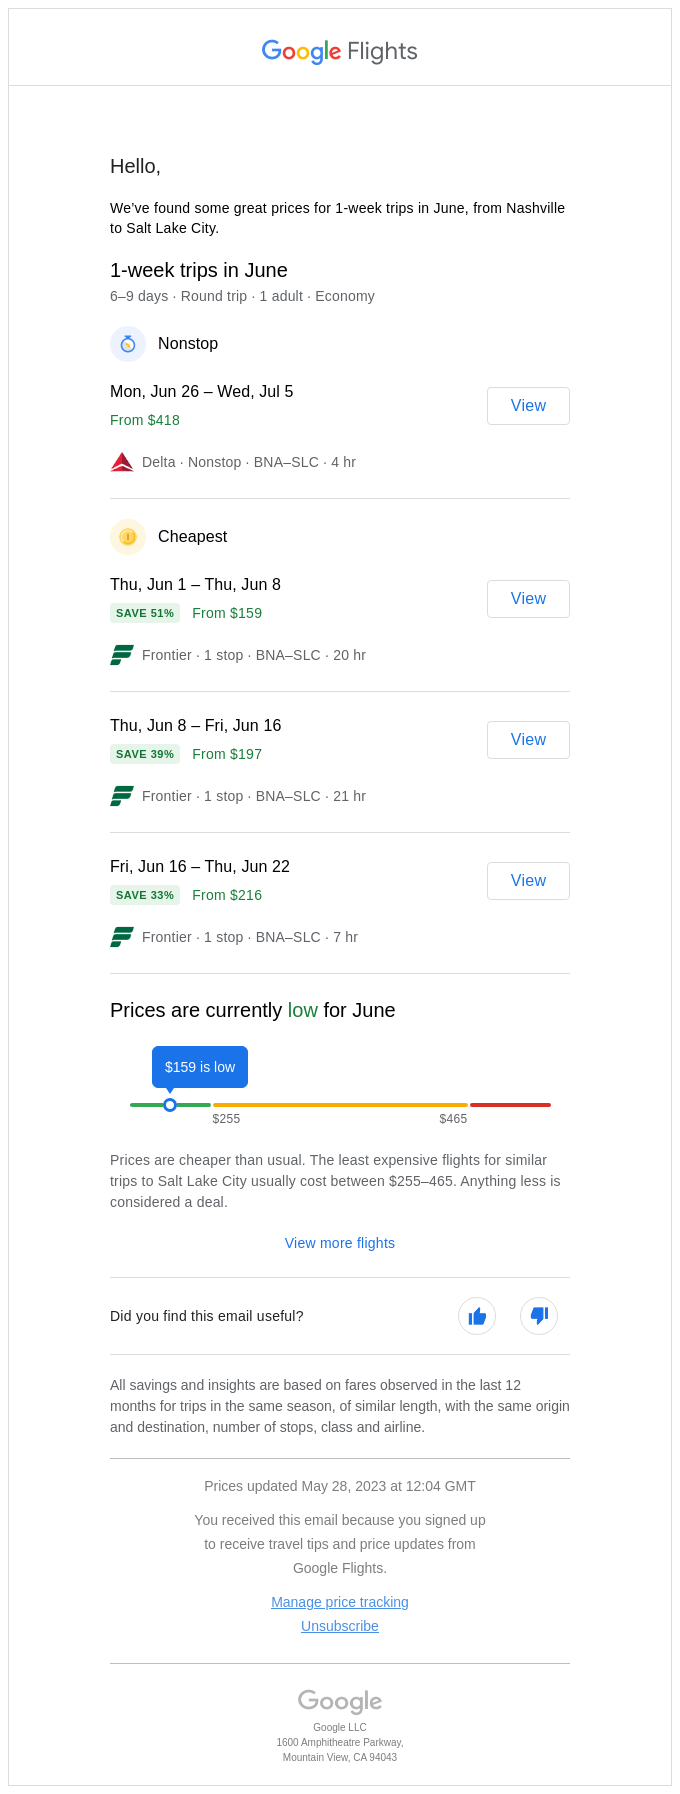View the Jun 8 – Jun 16 trip
Viewport: 680px width, 1794px height.
tap(528, 740)
